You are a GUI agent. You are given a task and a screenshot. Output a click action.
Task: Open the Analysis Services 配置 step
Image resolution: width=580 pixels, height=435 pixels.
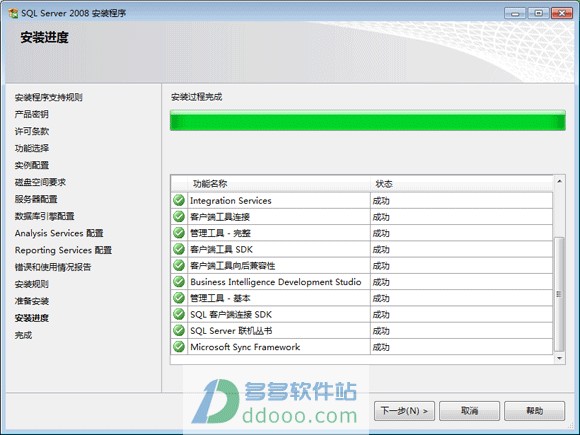pyautogui.click(x=59, y=233)
